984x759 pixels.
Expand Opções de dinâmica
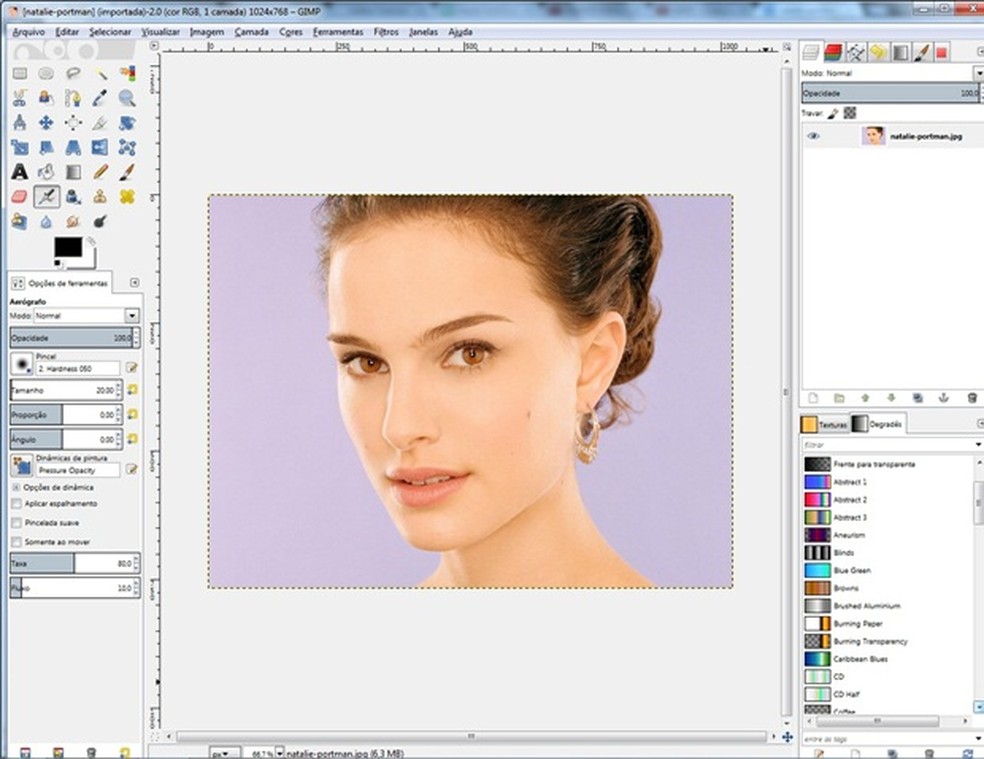click(x=16, y=488)
